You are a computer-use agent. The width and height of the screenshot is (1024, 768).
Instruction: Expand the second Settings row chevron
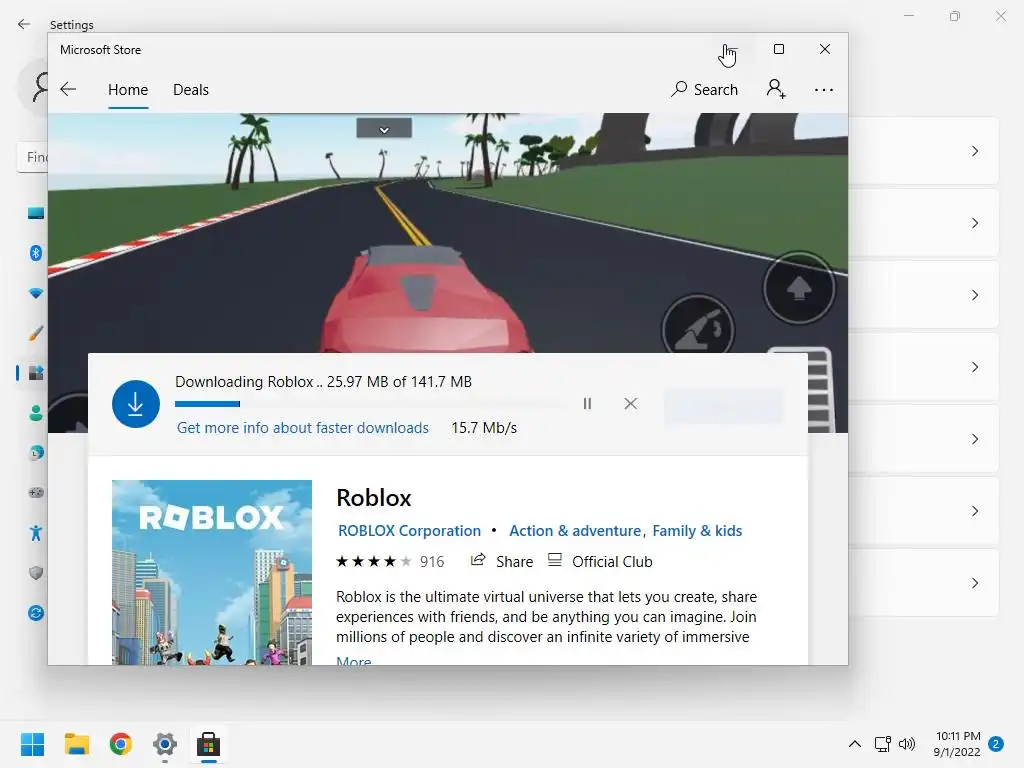click(x=975, y=223)
